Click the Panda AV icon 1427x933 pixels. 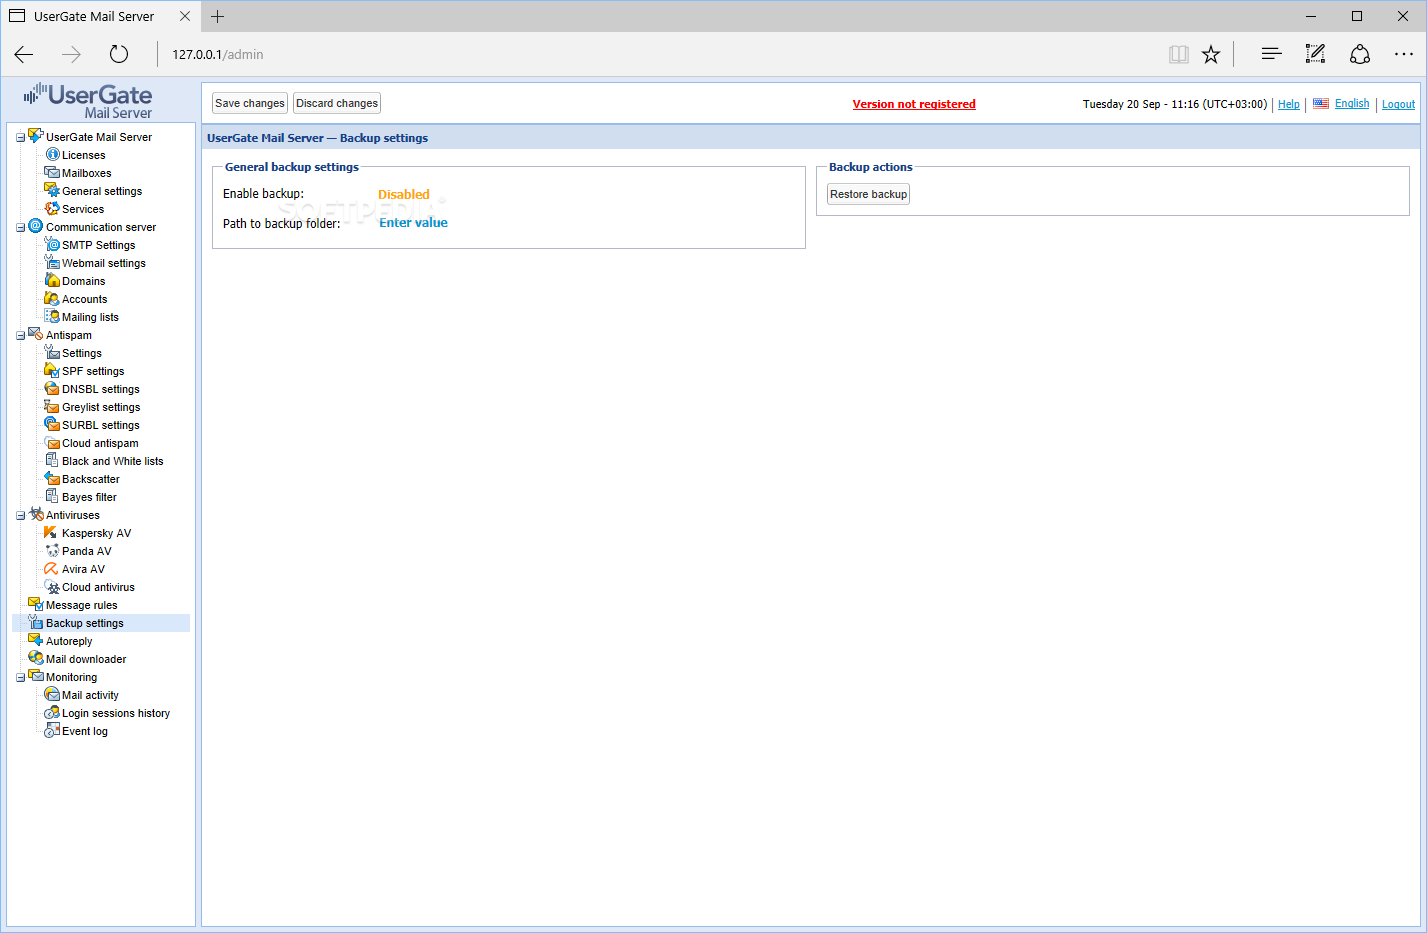(52, 550)
